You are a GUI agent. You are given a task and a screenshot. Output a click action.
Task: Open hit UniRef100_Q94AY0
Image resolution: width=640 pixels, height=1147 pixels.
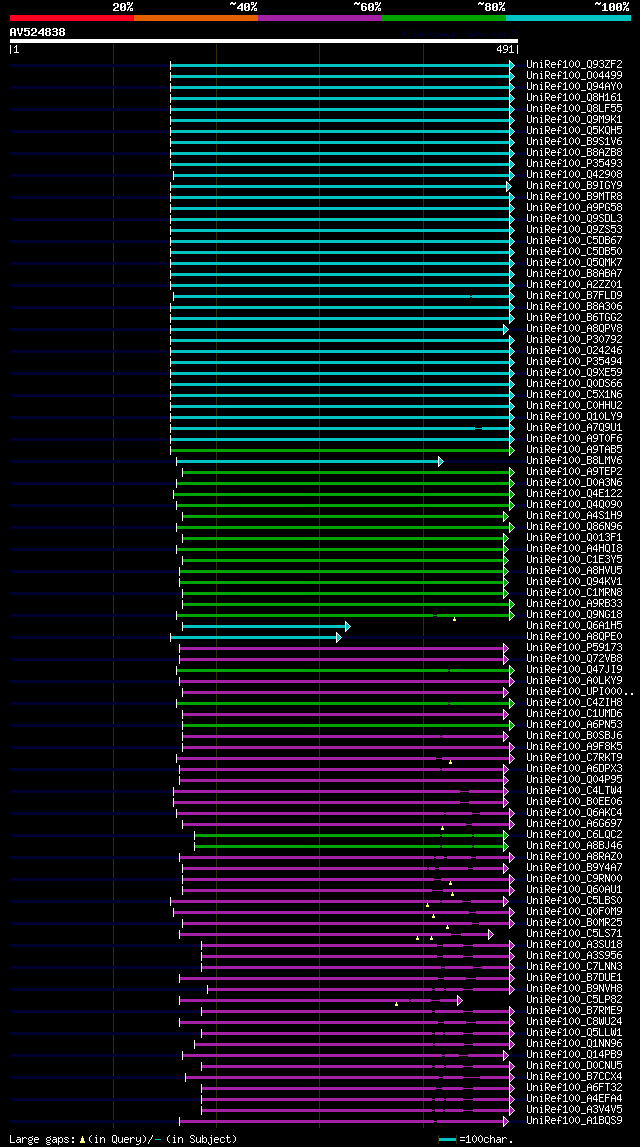point(574,87)
